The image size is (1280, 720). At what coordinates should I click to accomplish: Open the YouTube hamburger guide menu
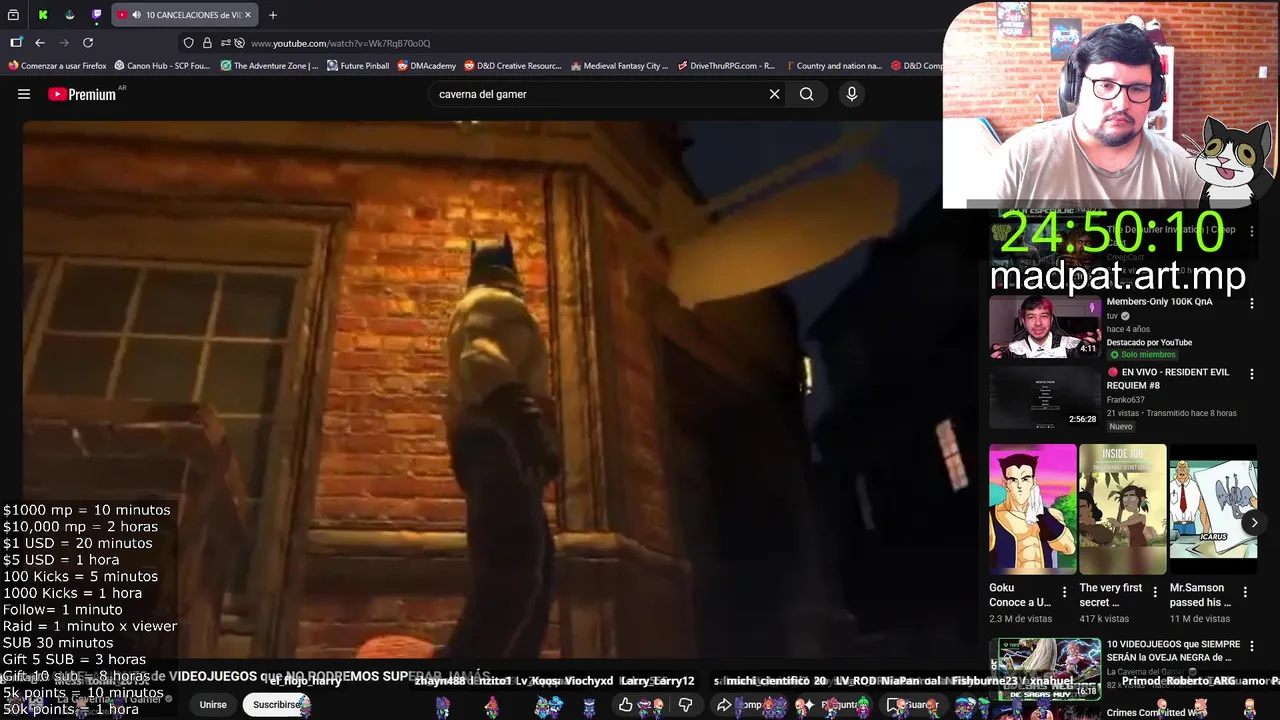point(24,94)
